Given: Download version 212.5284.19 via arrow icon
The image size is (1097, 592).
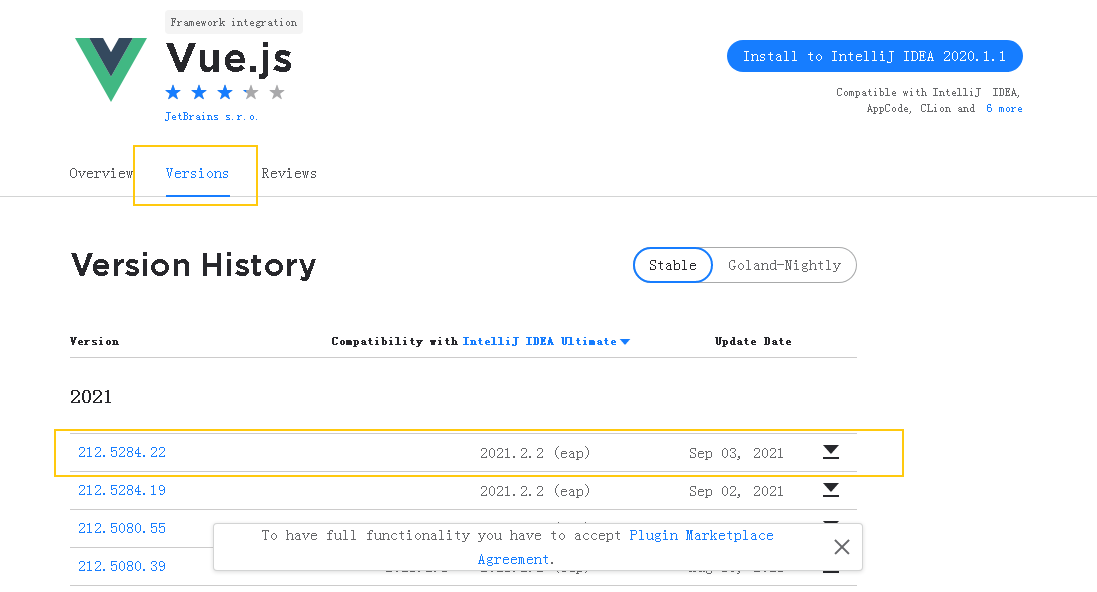Looking at the screenshot, I should pos(830,490).
